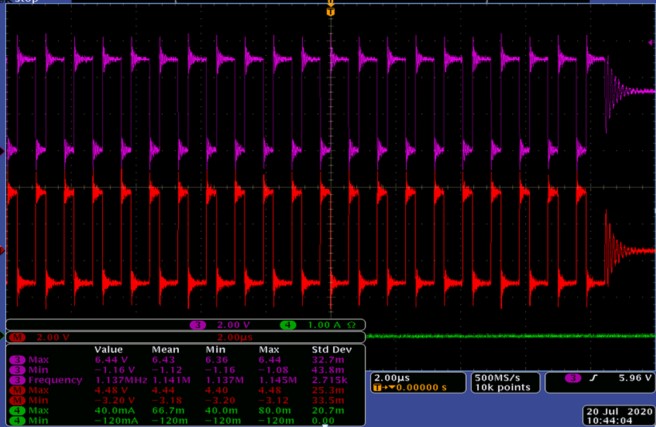This screenshot has height=427, width=656.
Task: Click the orange trigger position marker at top
Action: 331,12
